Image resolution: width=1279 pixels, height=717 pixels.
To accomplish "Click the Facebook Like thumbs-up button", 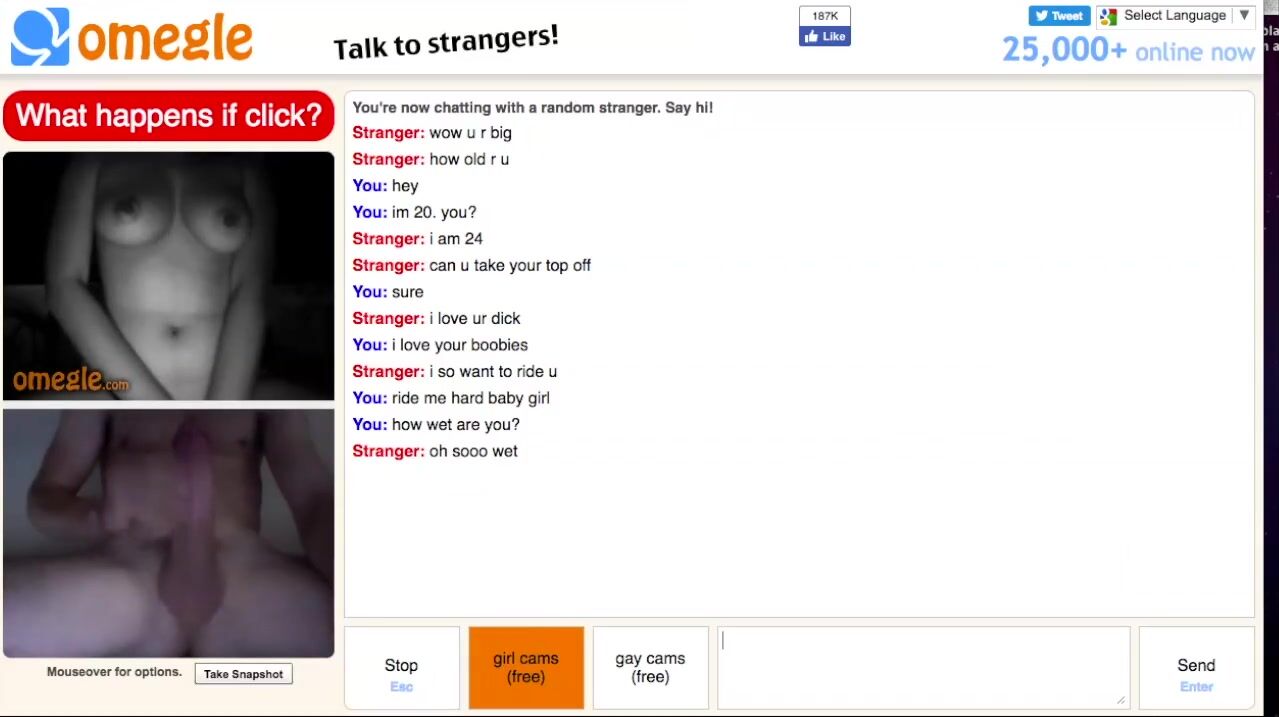I will tap(825, 36).
